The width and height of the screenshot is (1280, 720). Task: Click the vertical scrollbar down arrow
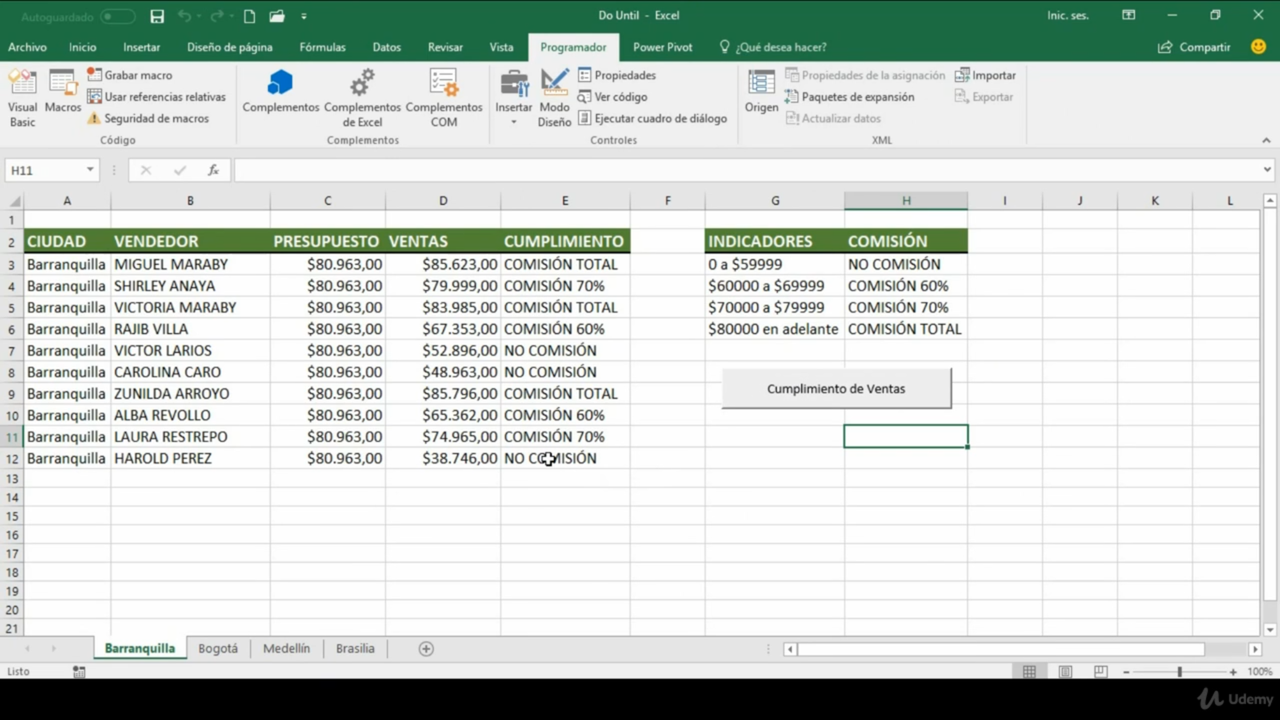coord(1271,630)
